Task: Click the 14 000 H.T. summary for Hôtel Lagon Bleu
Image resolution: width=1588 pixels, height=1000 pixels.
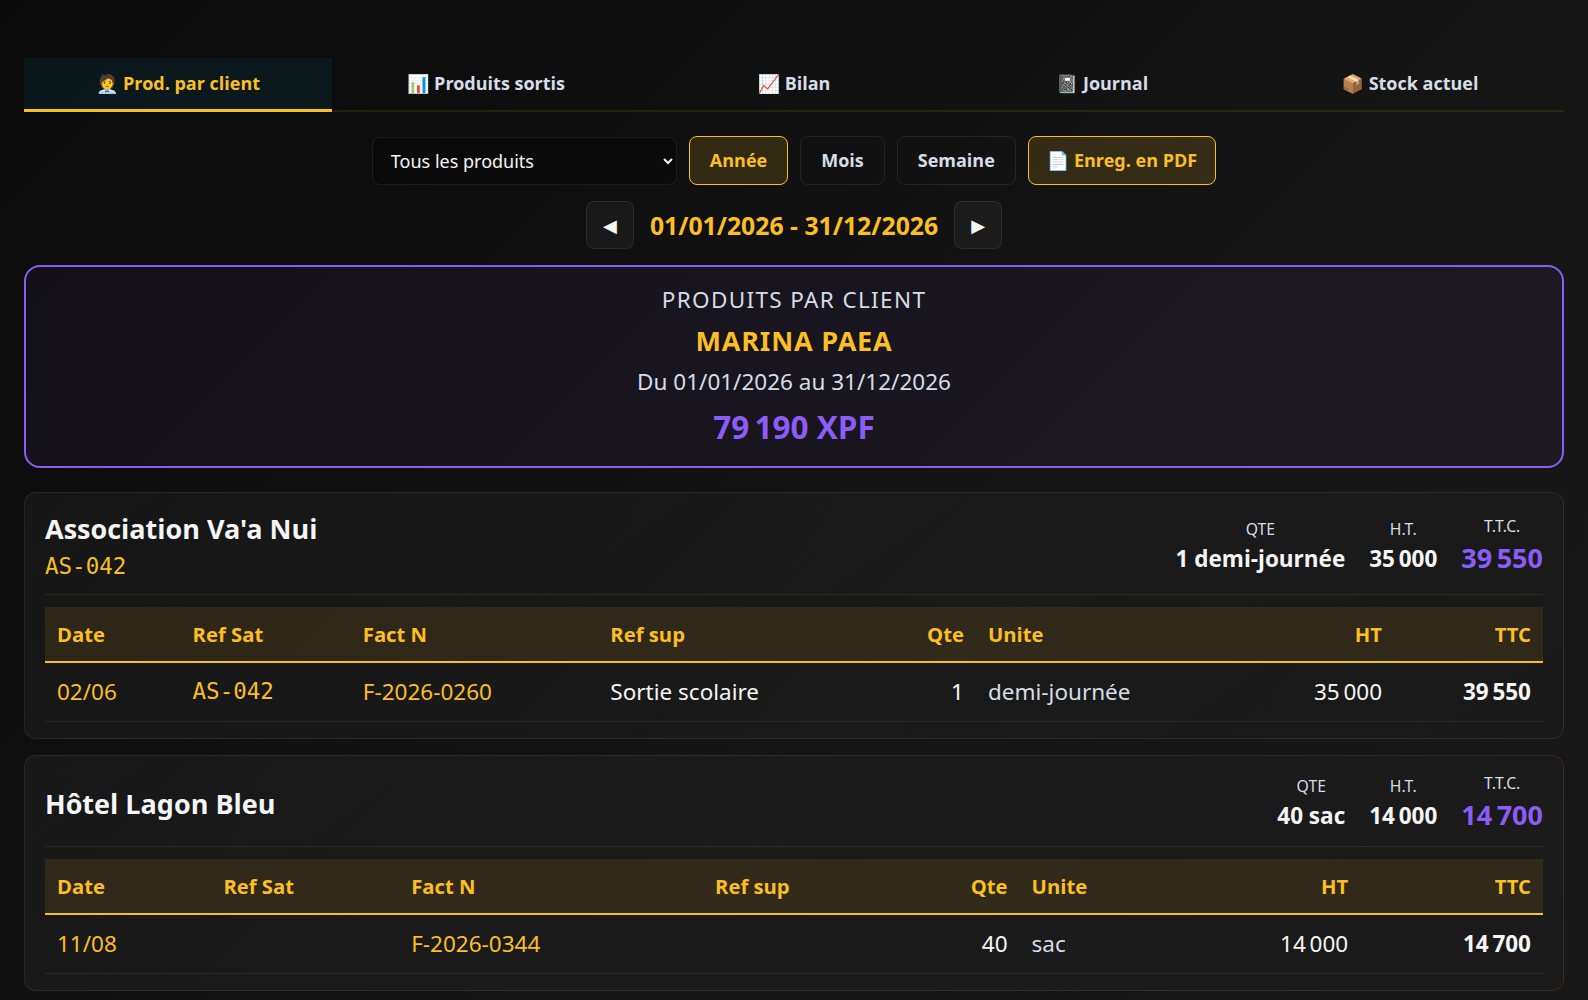Action: click(1403, 816)
